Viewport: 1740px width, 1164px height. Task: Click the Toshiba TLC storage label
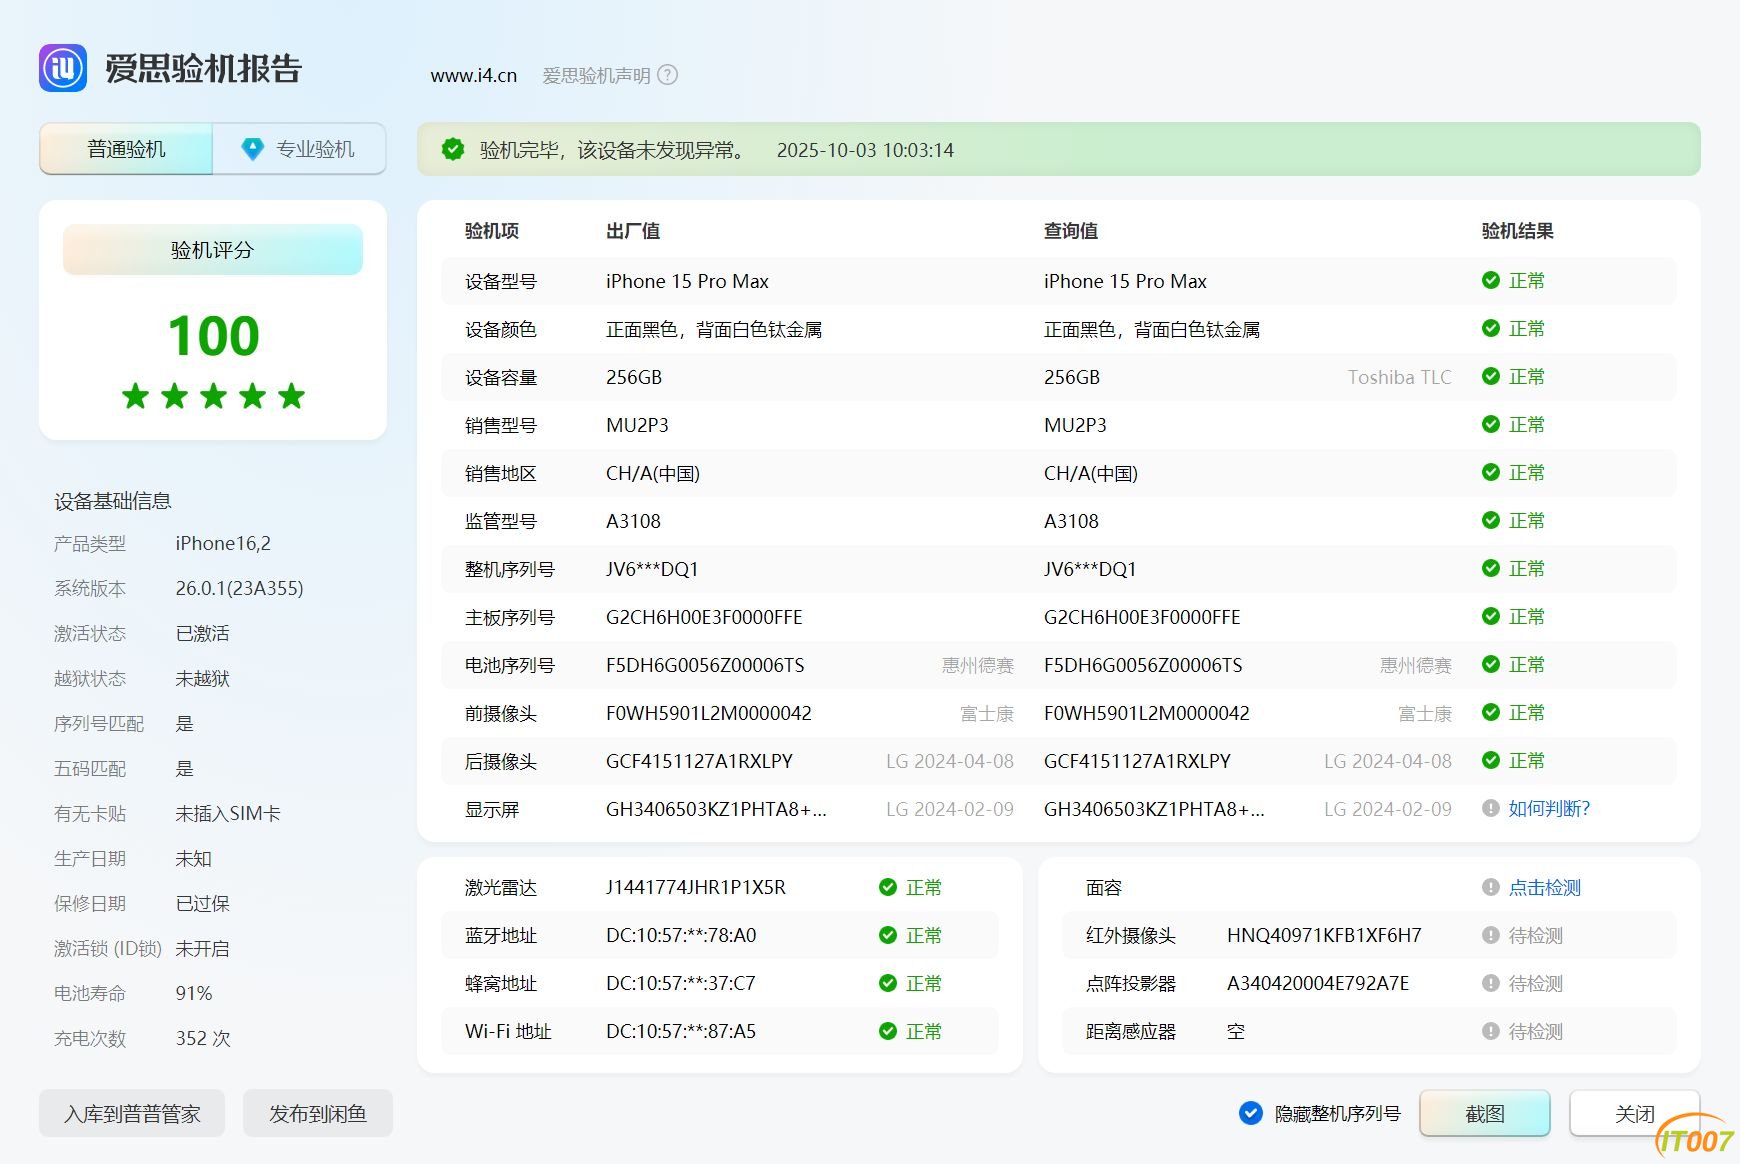[1399, 377]
